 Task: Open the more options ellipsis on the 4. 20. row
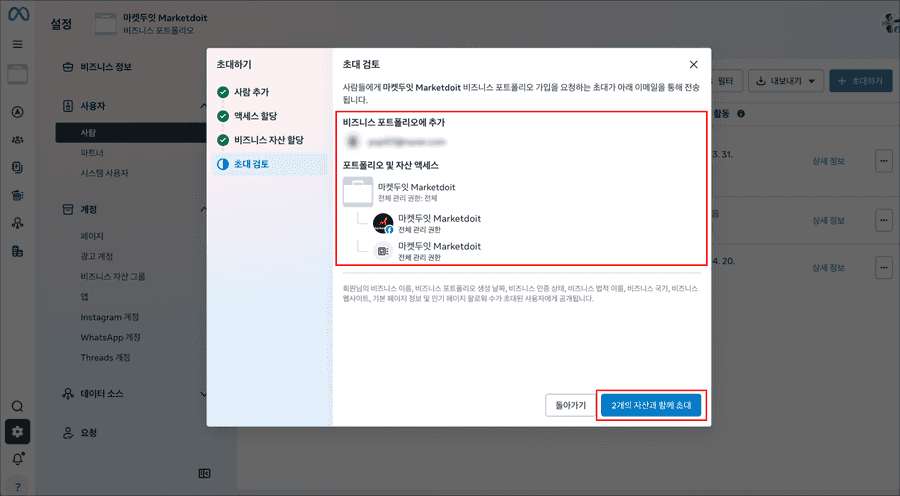coord(884,268)
